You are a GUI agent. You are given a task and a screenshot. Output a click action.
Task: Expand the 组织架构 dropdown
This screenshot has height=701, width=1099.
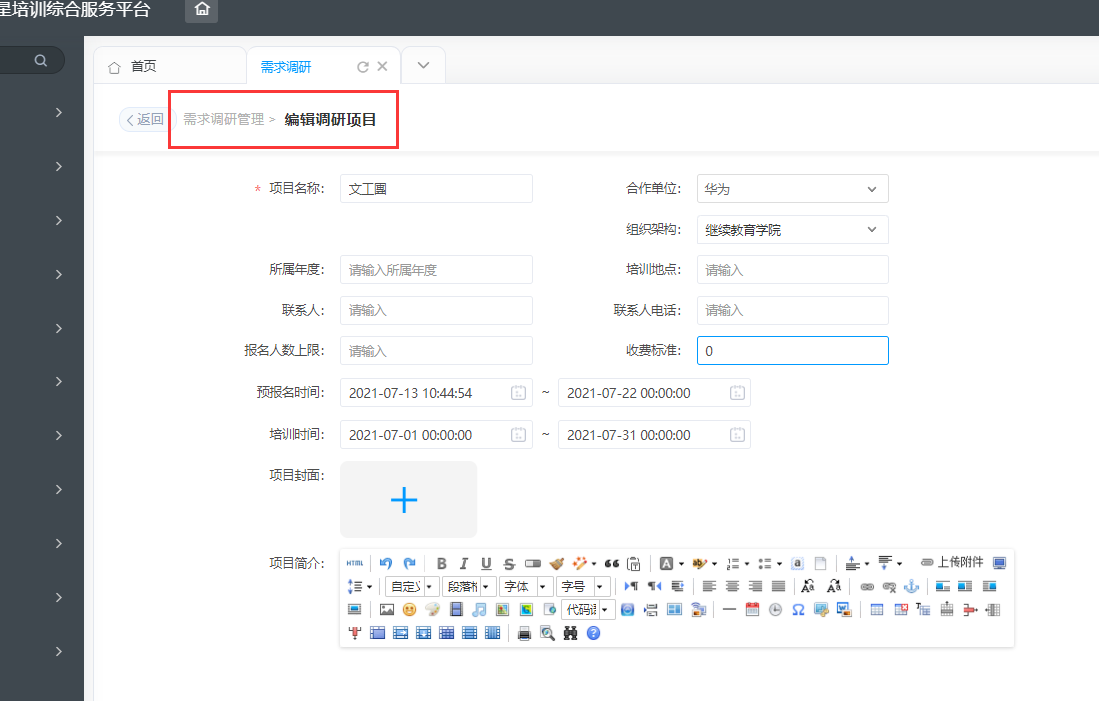pos(792,230)
